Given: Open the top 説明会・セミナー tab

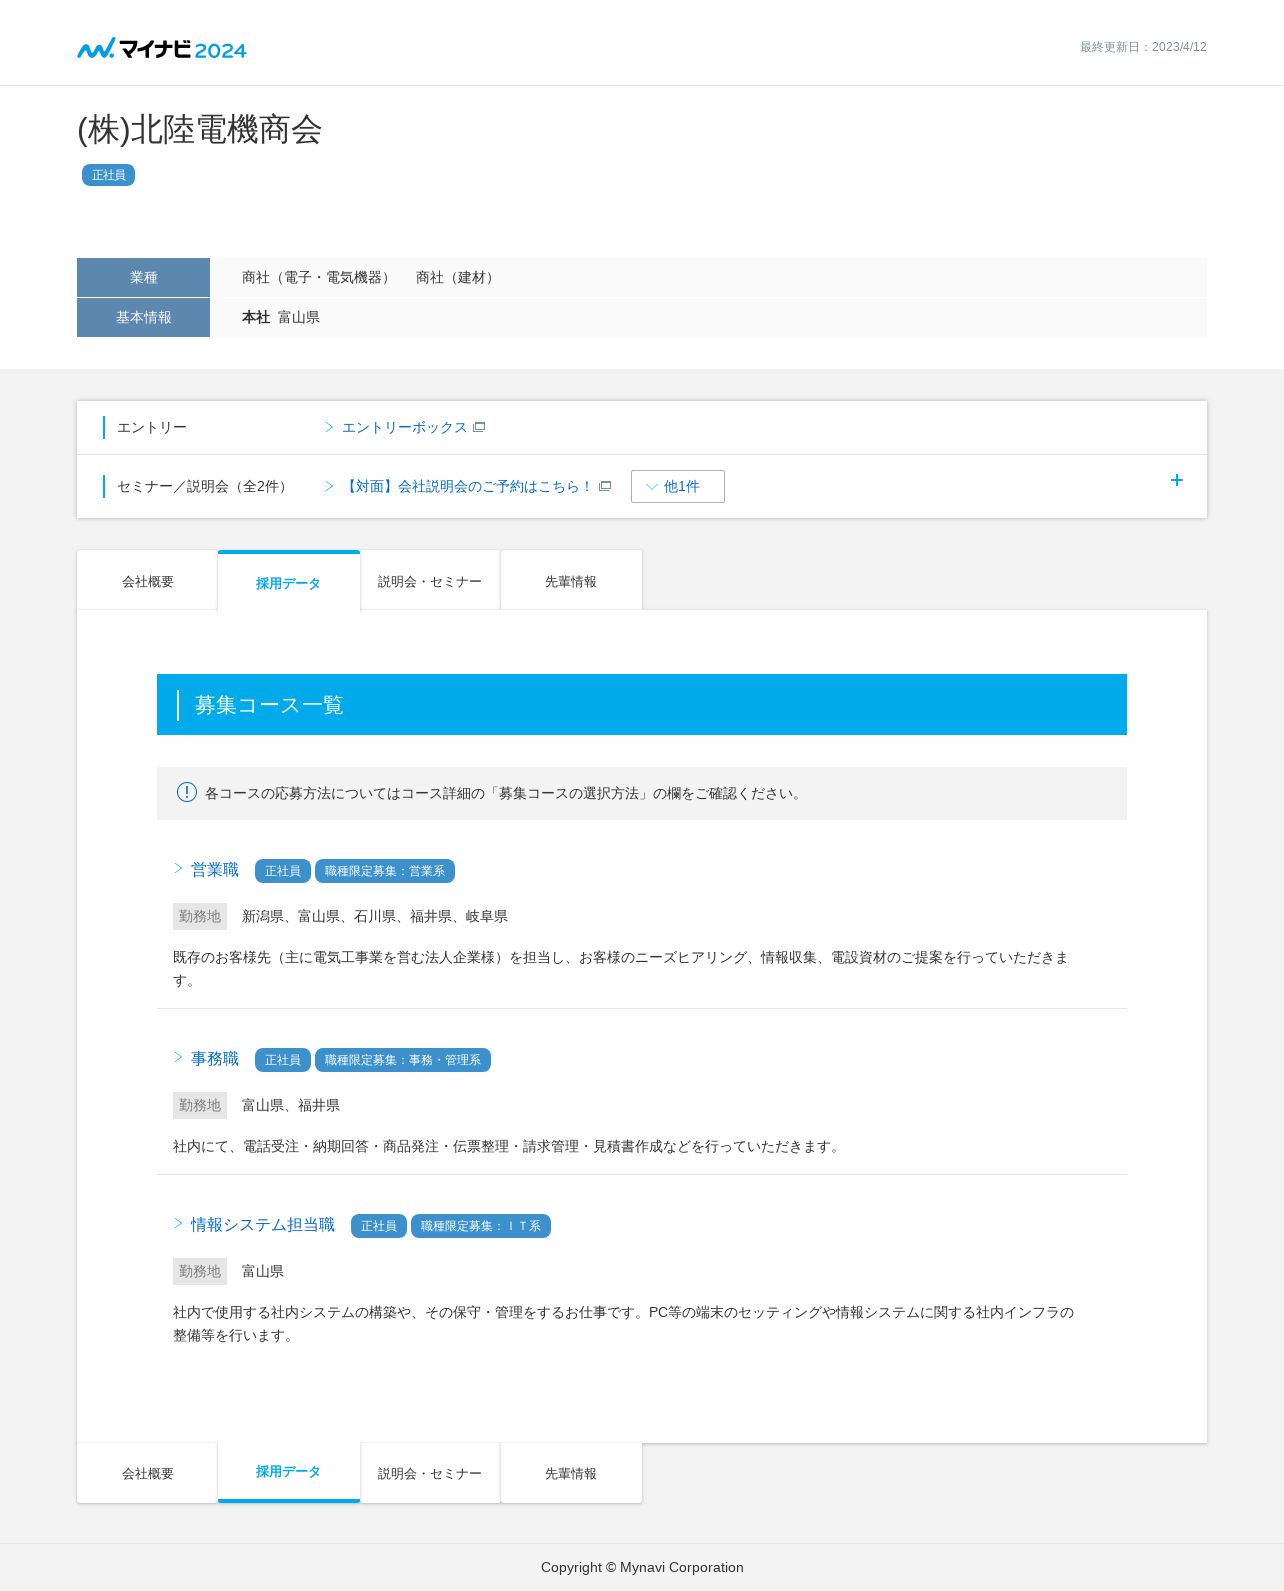Looking at the screenshot, I should 430,581.
